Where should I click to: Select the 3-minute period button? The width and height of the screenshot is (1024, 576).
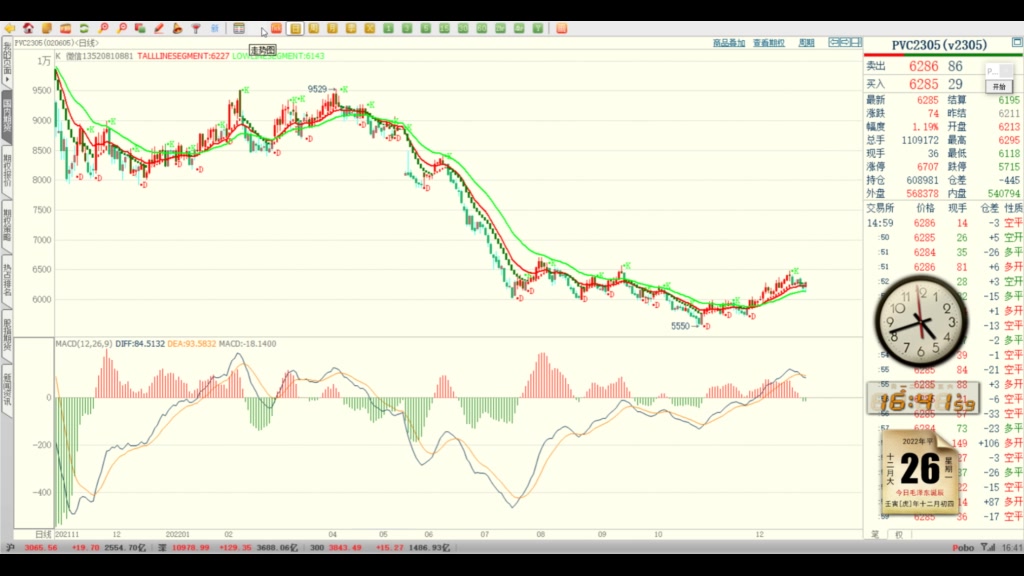[x=407, y=29]
